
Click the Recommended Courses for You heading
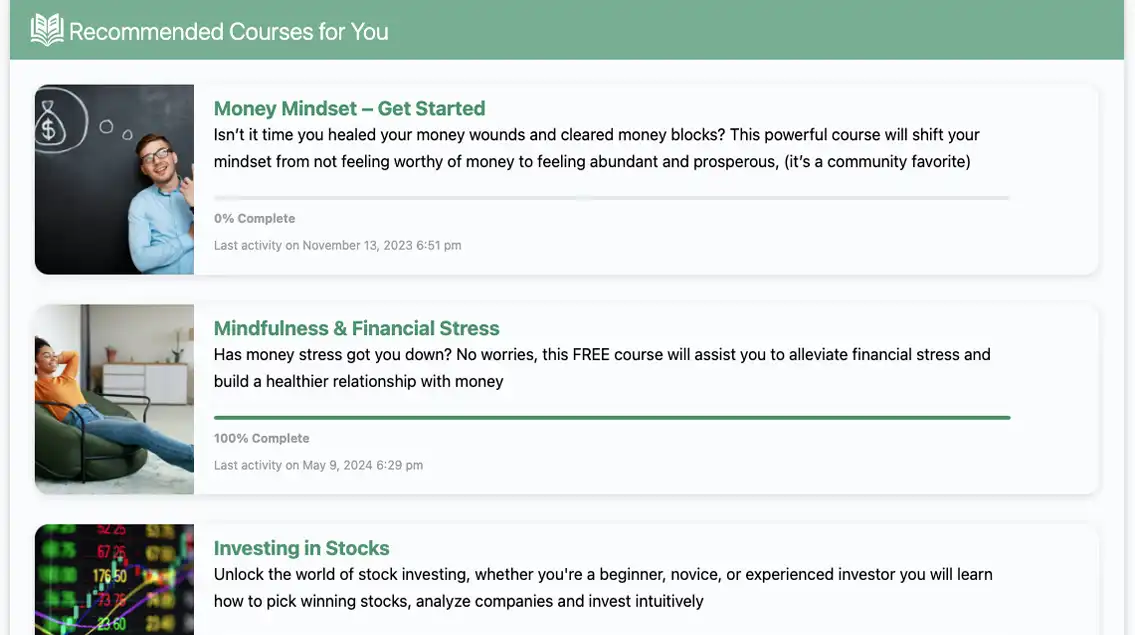point(229,32)
